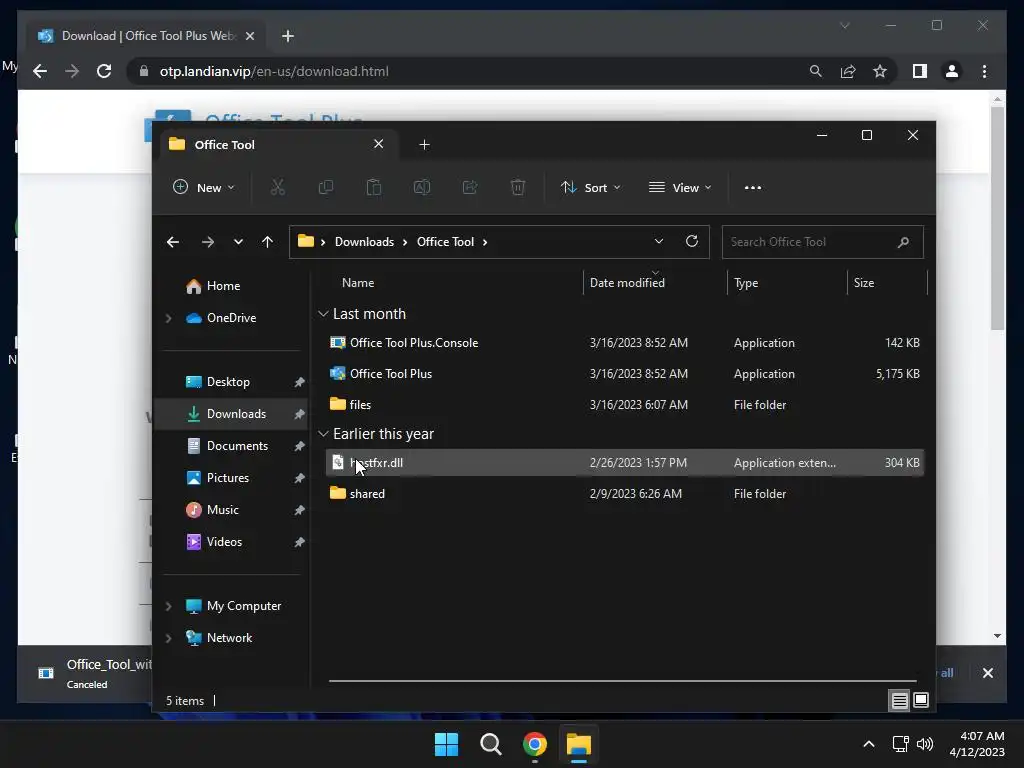Screen dimensions: 1024x768
Task: Click the Share icon in Explorer toolbar
Action: pyautogui.click(x=470, y=187)
